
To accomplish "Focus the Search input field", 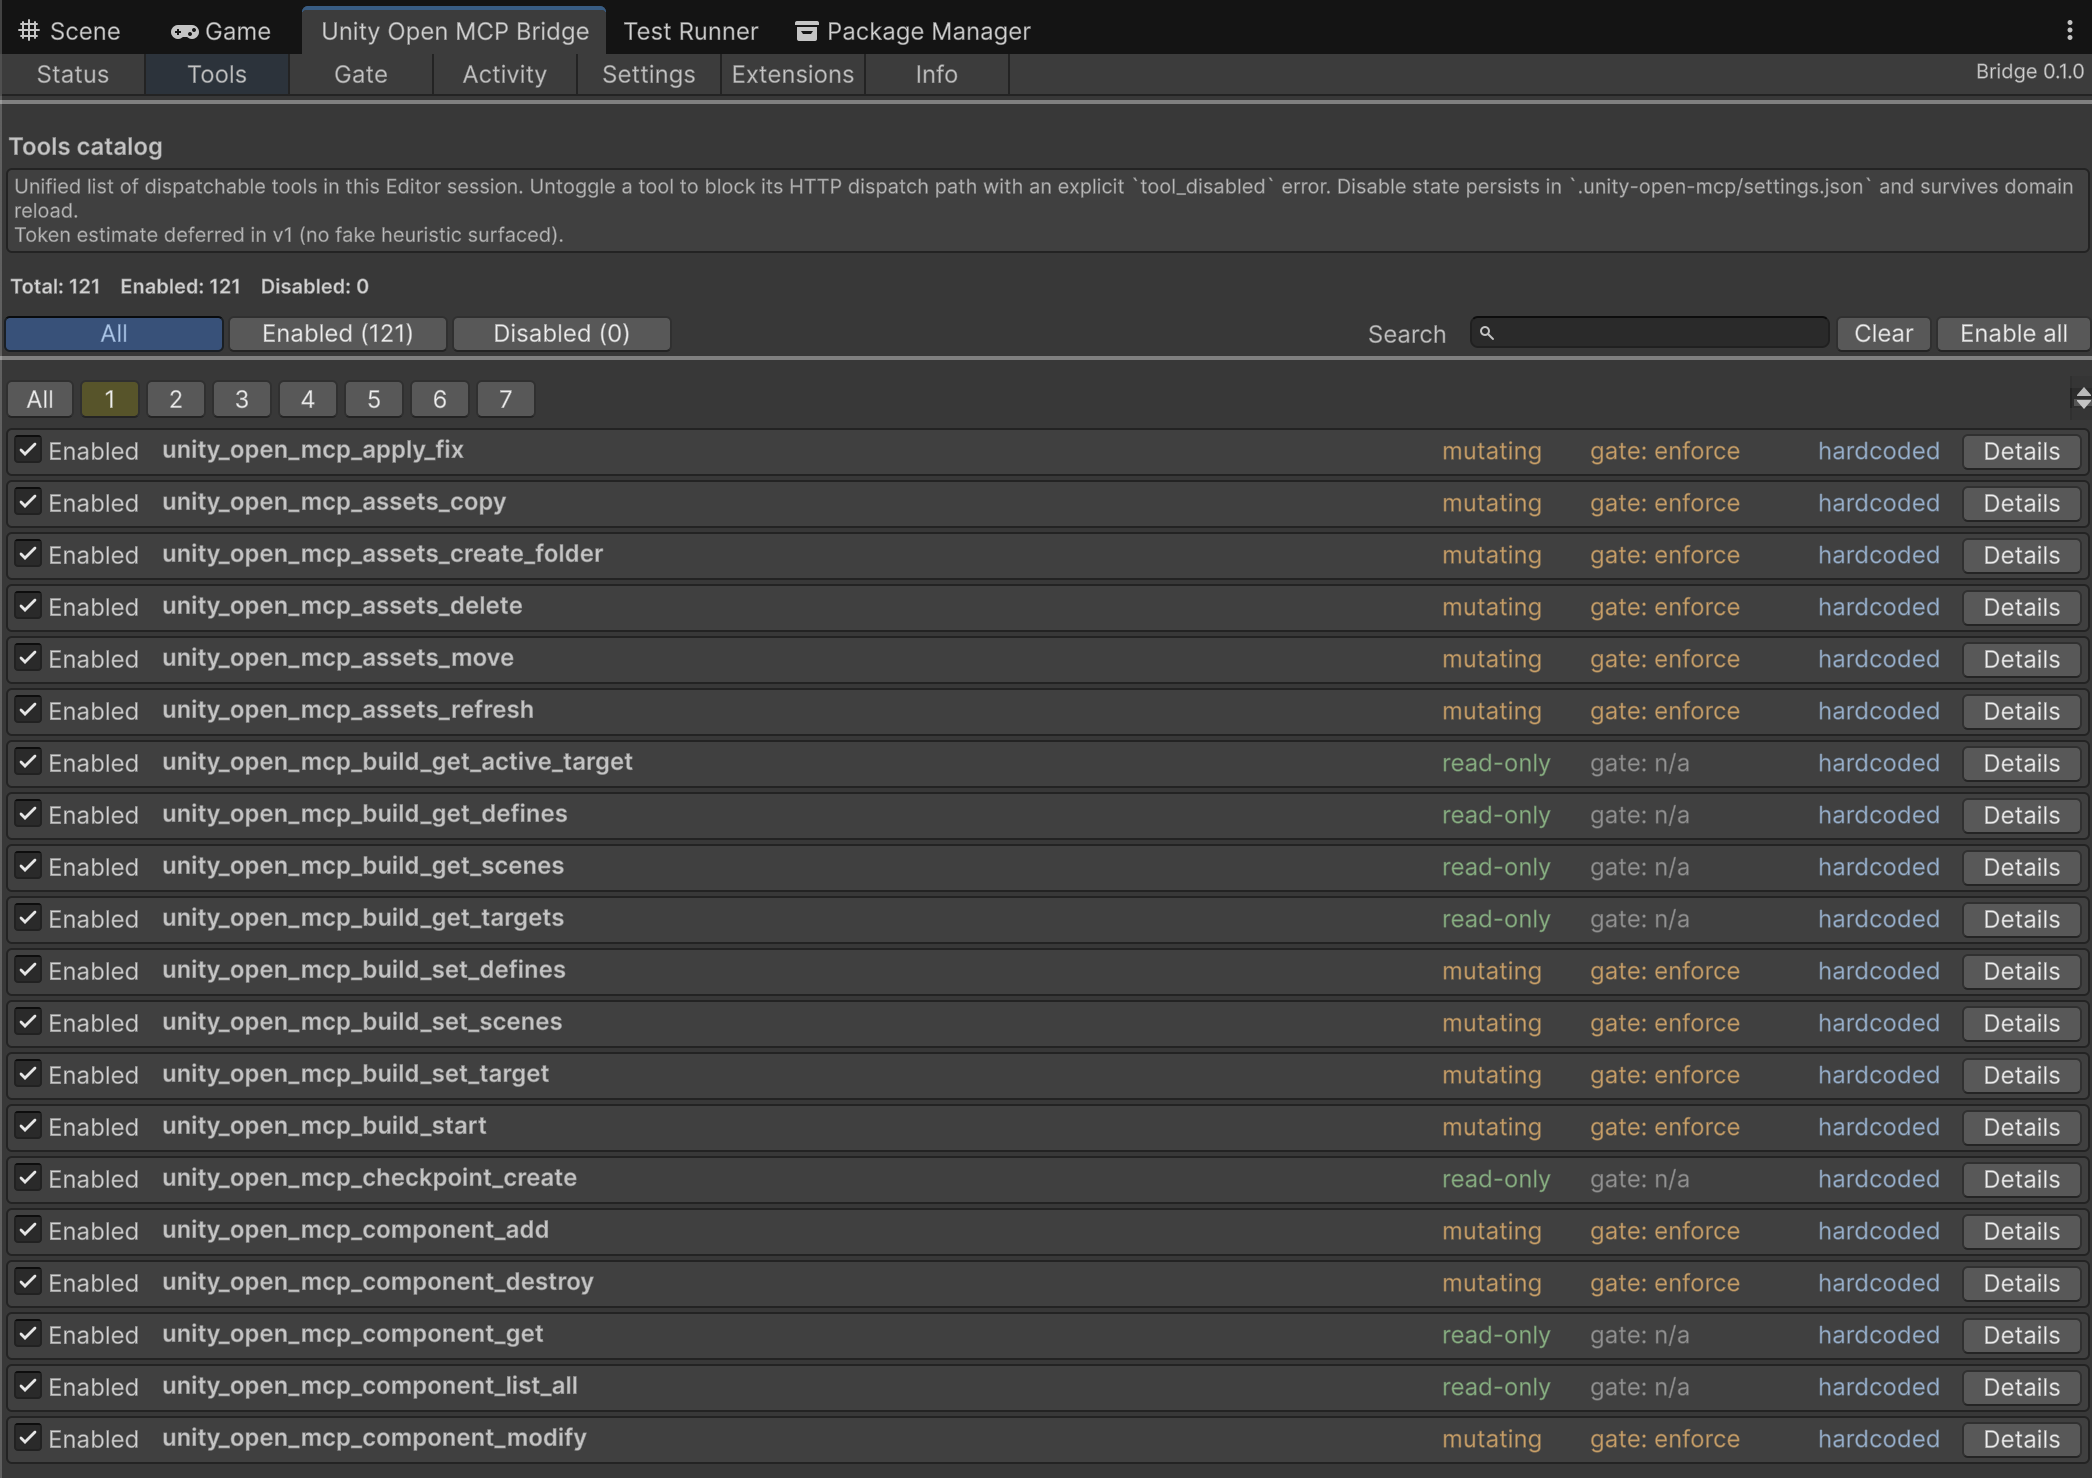I will coord(1649,333).
